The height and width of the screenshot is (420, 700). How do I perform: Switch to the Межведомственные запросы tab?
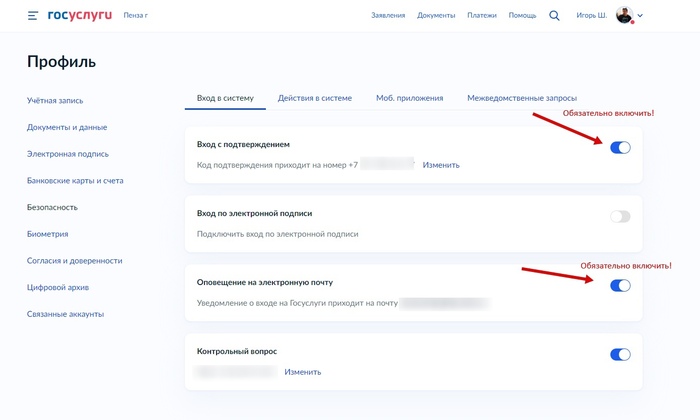pos(522,98)
